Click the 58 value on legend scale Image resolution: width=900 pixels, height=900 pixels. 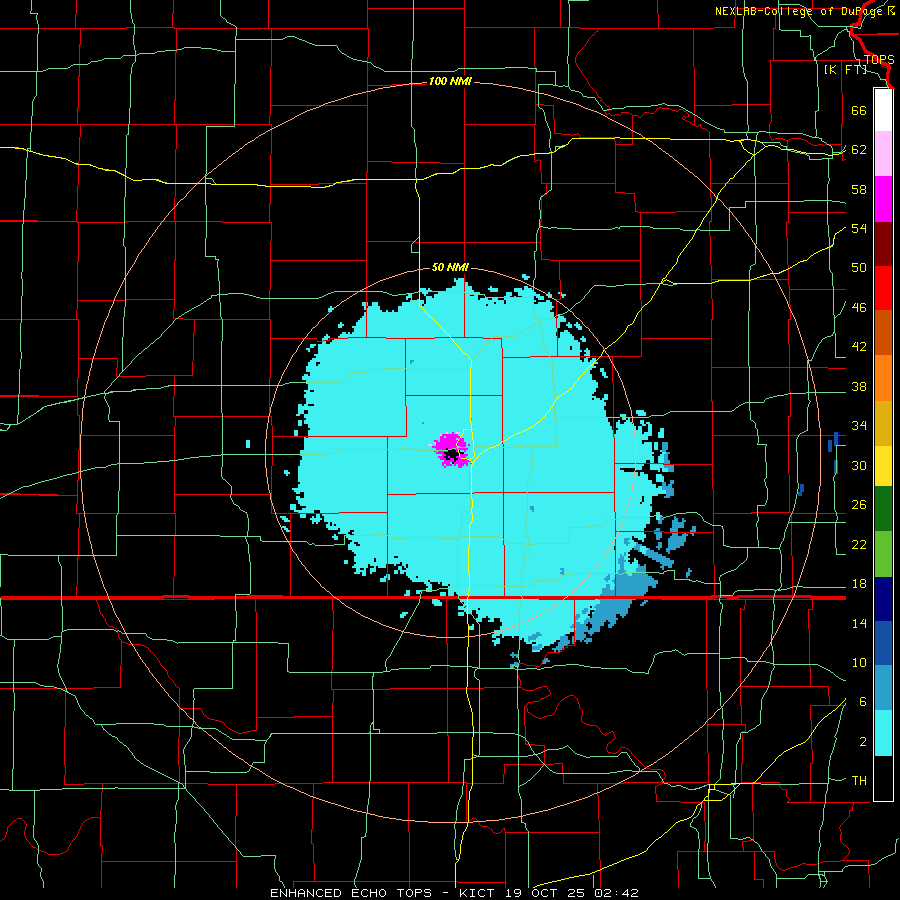coord(859,189)
